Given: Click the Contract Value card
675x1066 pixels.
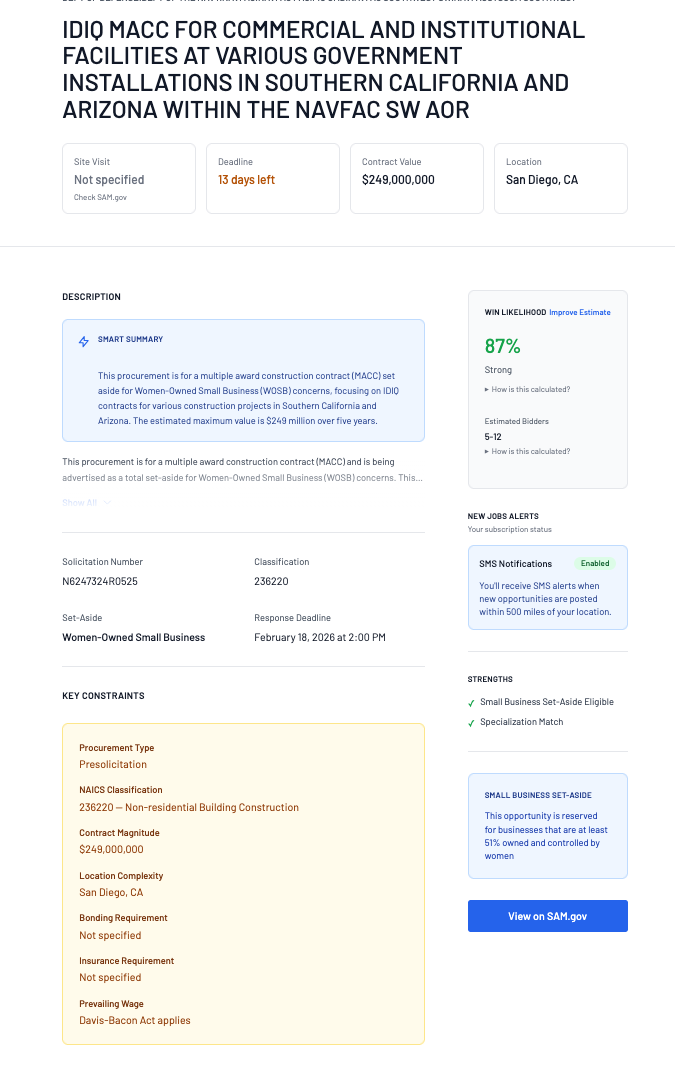Looking at the screenshot, I should coord(416,178).
